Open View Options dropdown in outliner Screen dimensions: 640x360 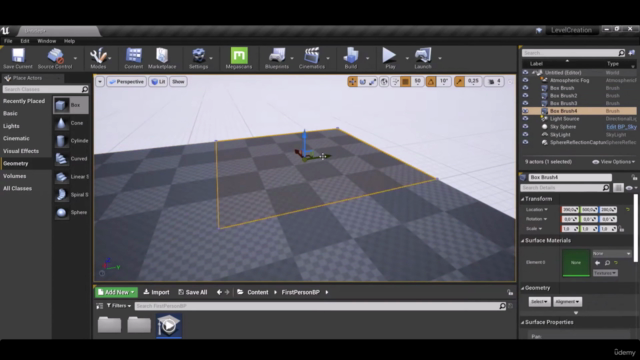click(x=613, y=162)
